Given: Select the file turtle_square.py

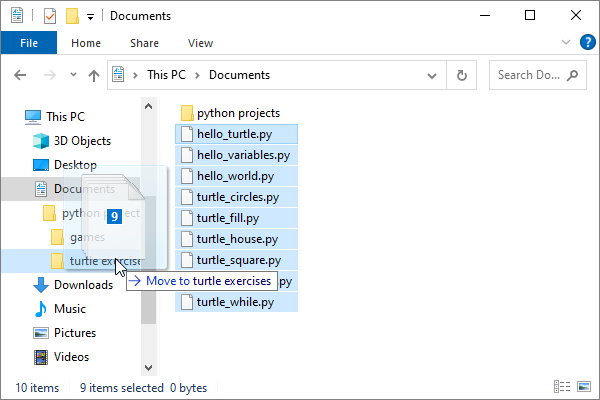Looking at the screenshot, I should 236,260.
